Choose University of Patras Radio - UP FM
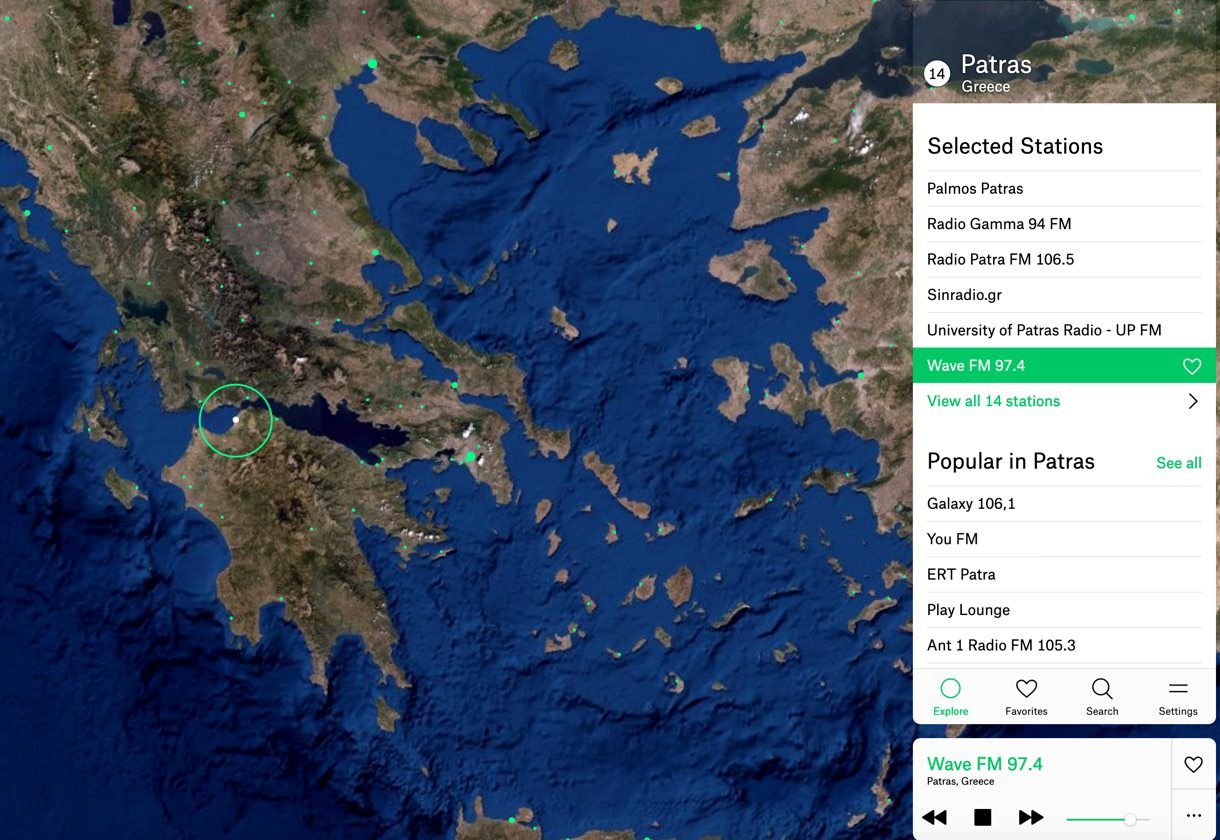Viewport: 1220px width, 840px height. point(1044,330)
